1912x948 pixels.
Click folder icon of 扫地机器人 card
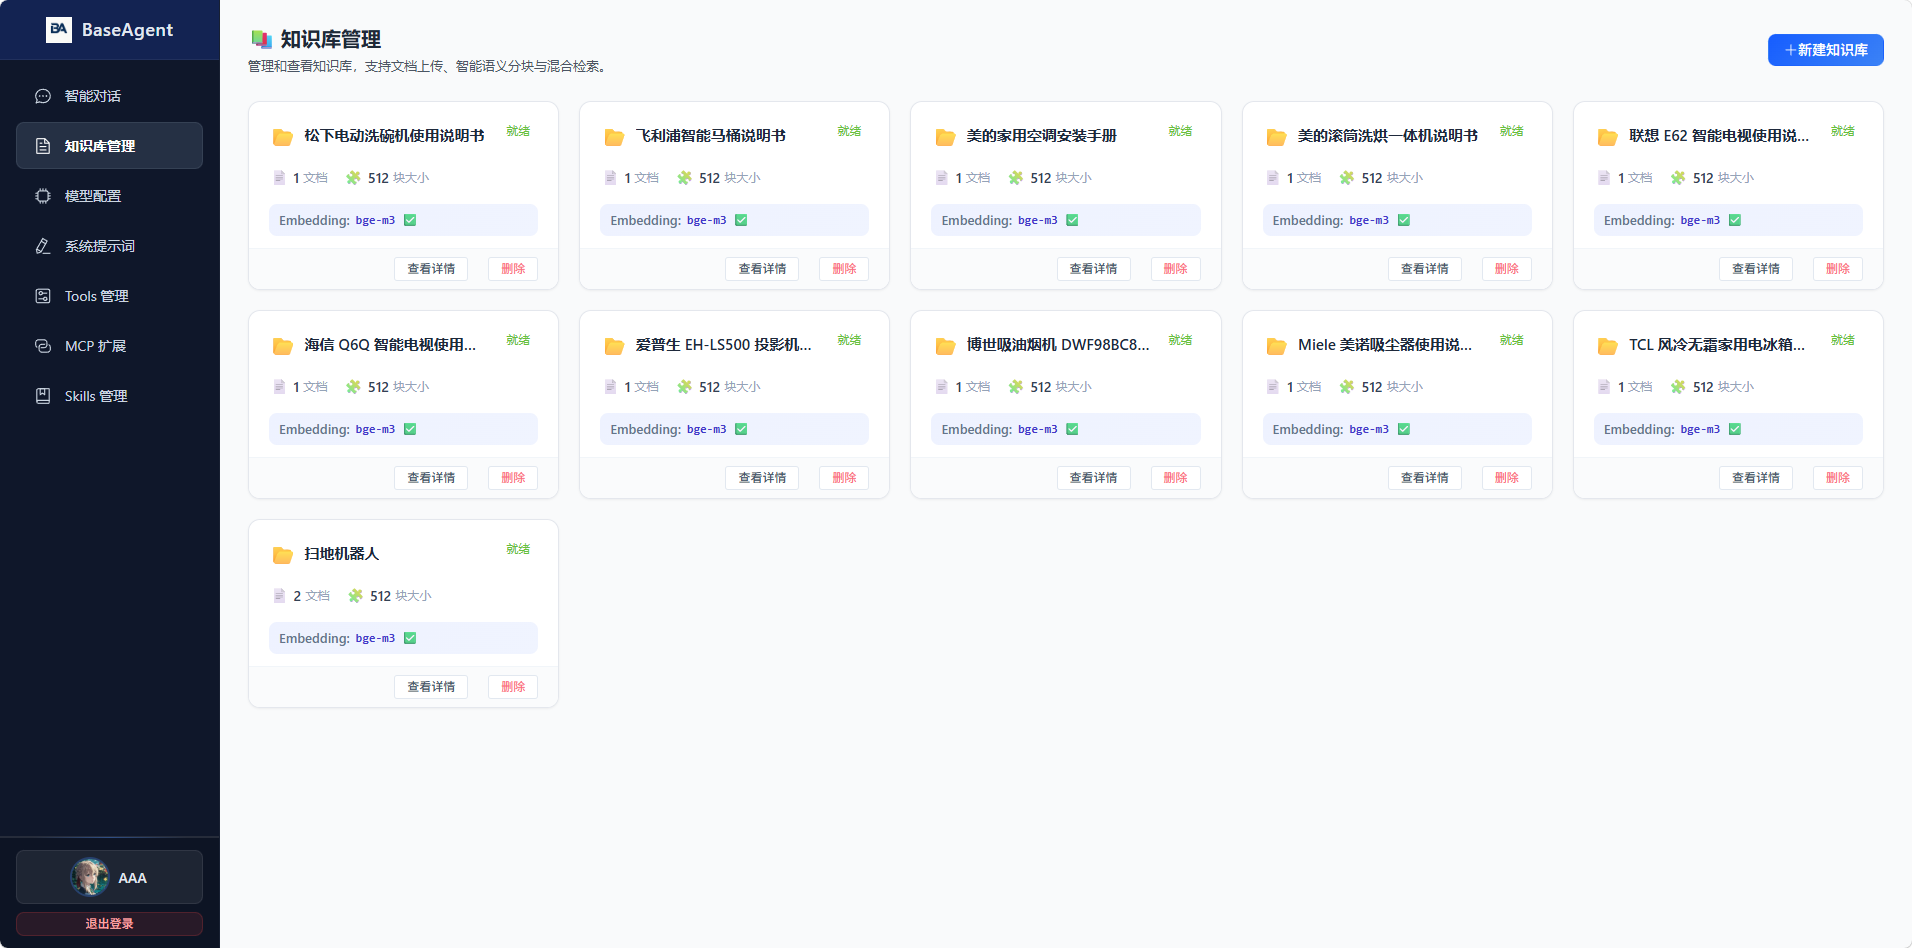(283, 555)
